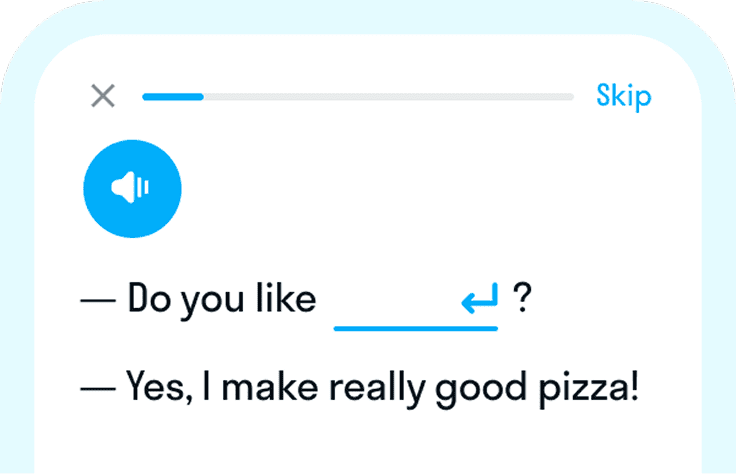Tap the word 'you' in the question
Viewport: 736px width, 474px height.
click(213, 302)
